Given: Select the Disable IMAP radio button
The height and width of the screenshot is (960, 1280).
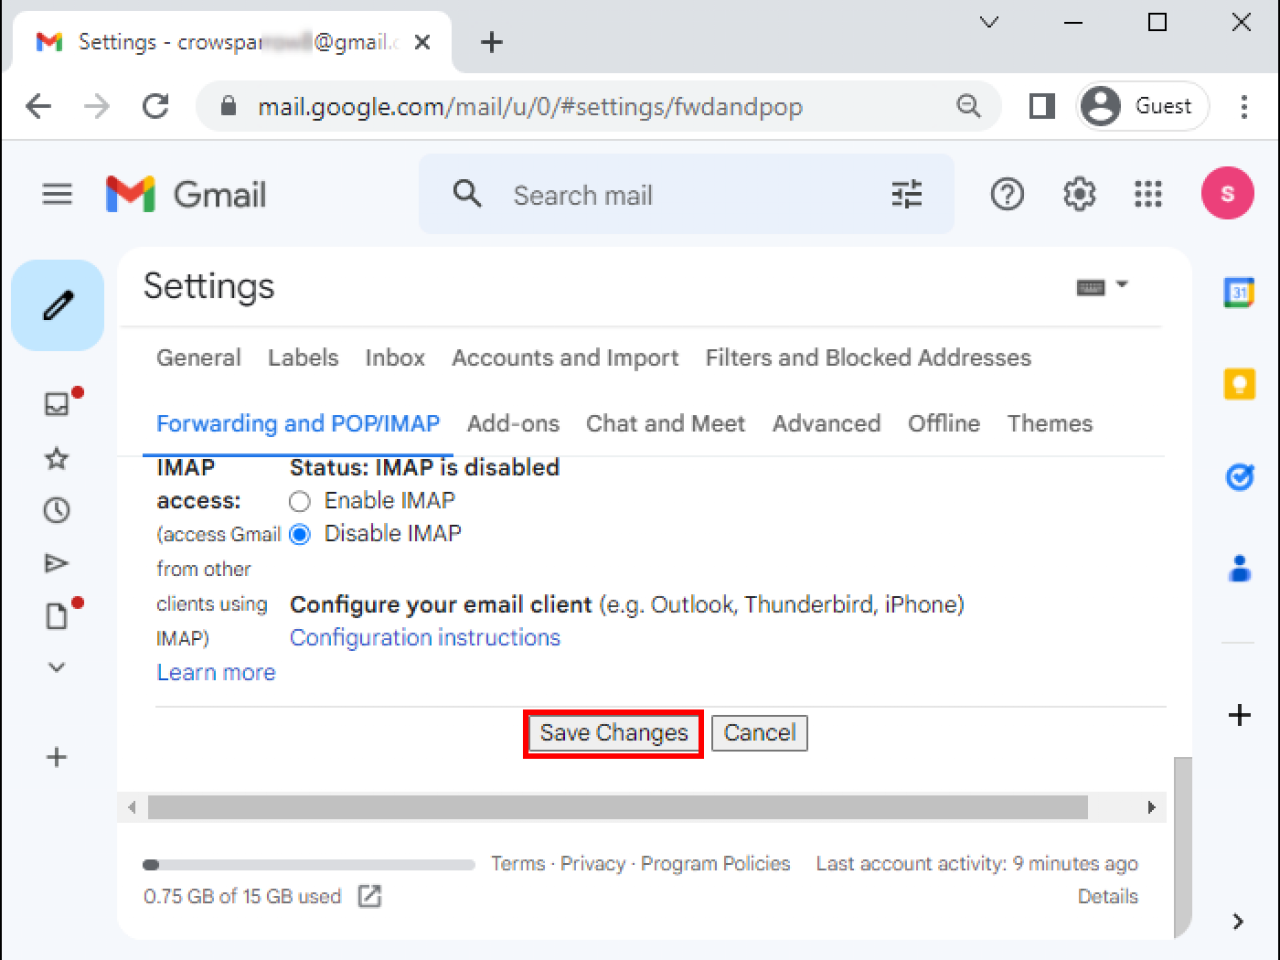Looking at the screenshot, I should point(300,534).
